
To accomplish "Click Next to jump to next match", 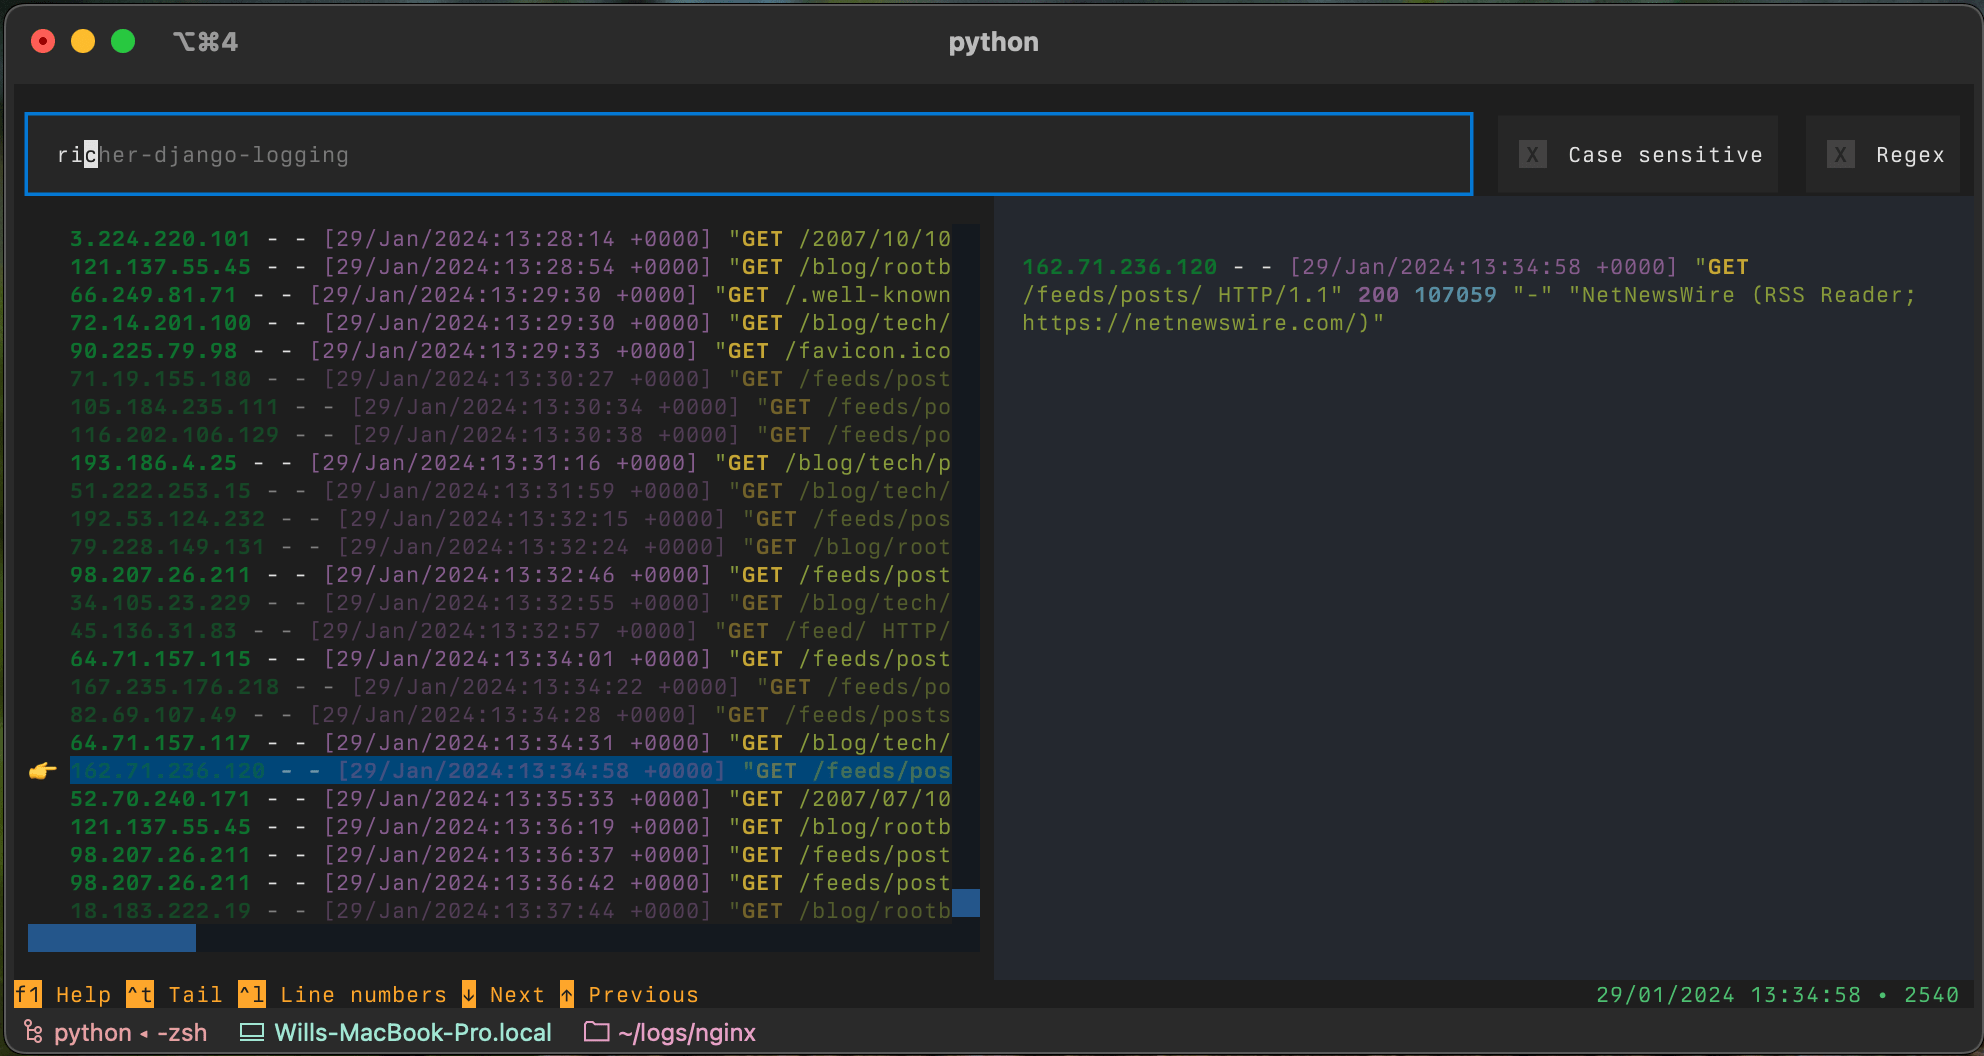I will 517,994.
